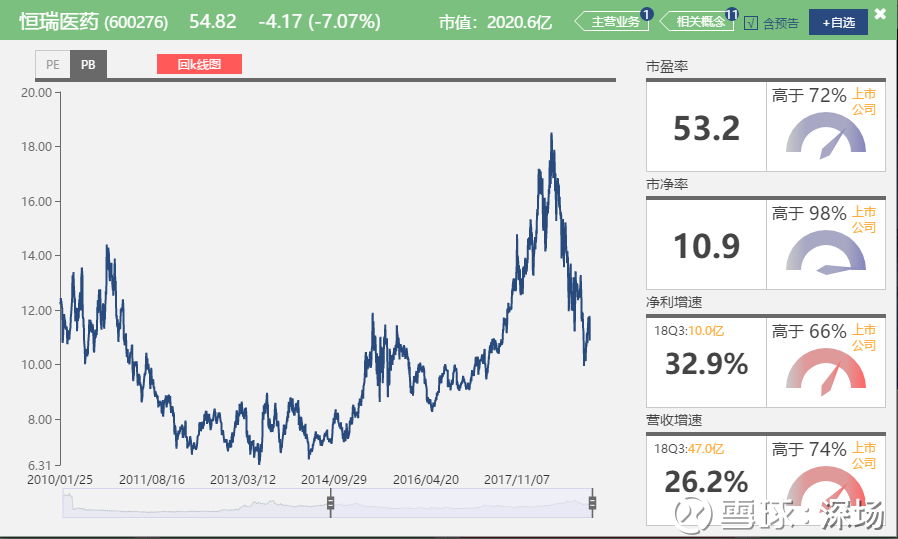Click the 净利增速 gauge icon
This screenshot has width=898, height=539.
tap(826, 371)
